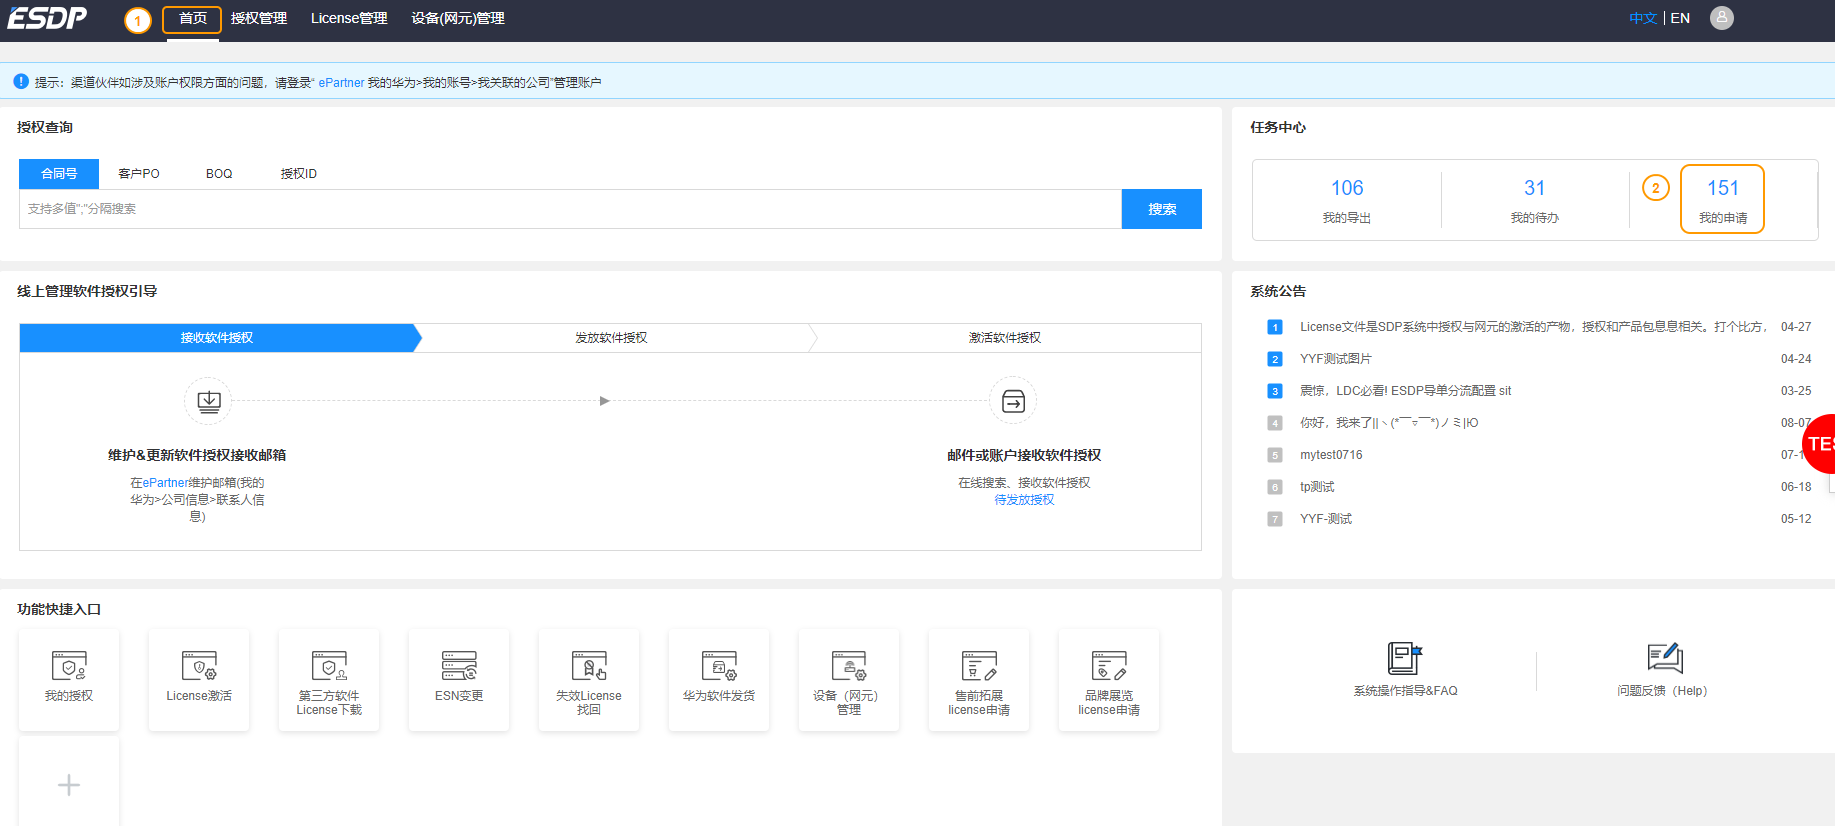Open the License管理 menu
The width and height of the screenshot is (1835, 826).
[x=349, y=18]
